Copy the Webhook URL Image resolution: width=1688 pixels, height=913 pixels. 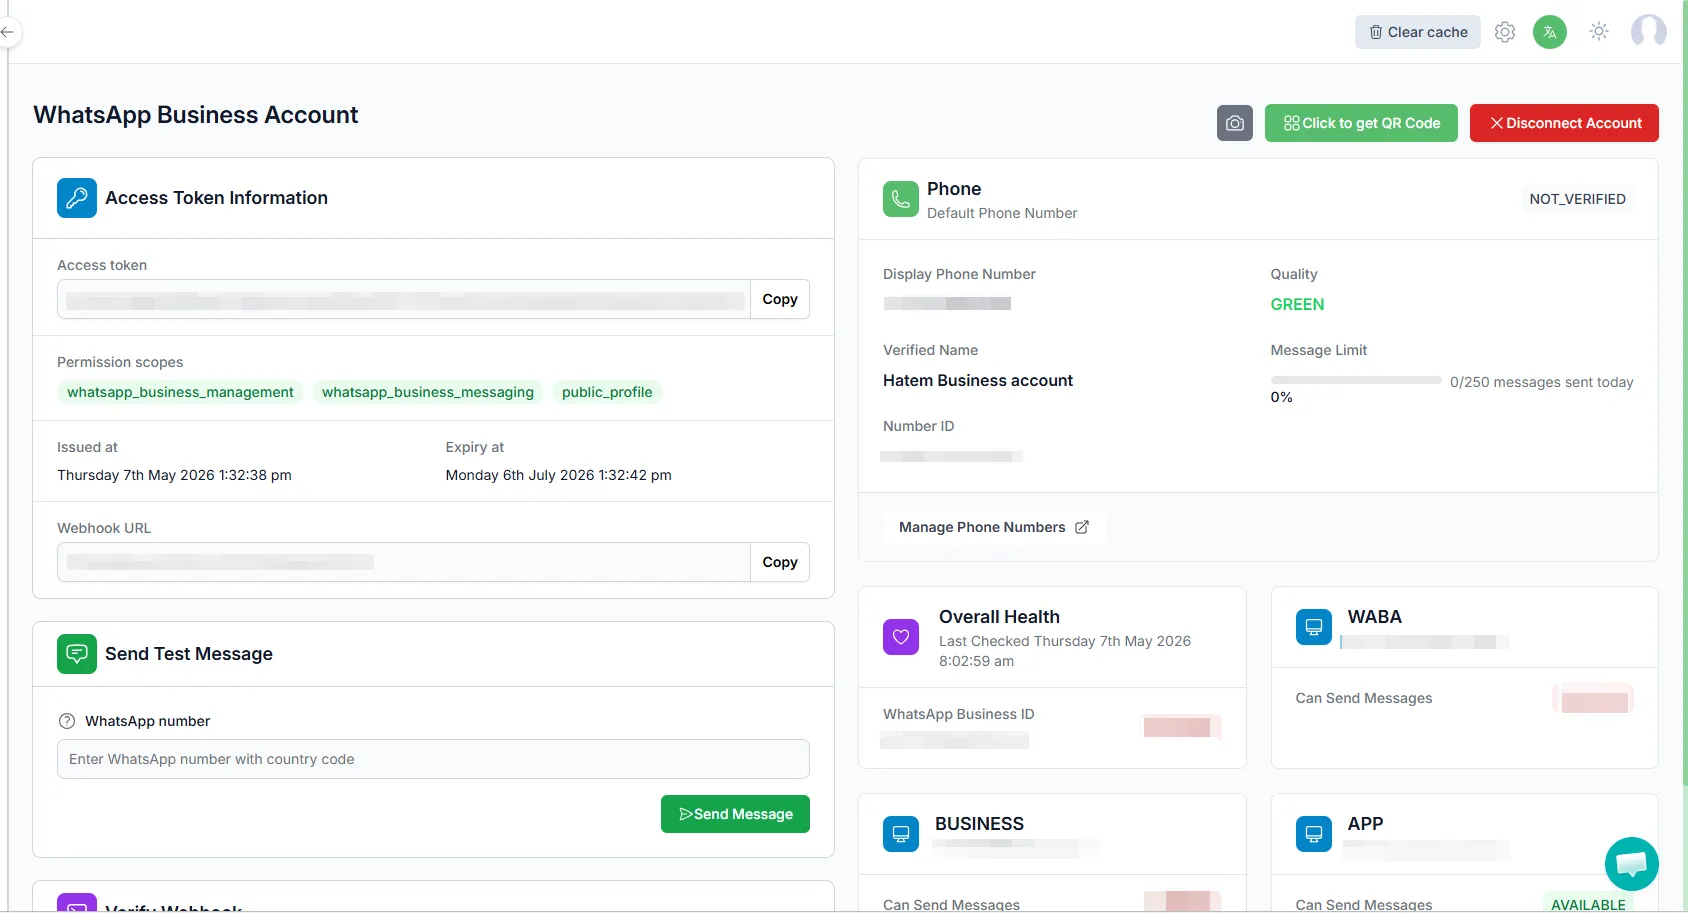point(780,562)
